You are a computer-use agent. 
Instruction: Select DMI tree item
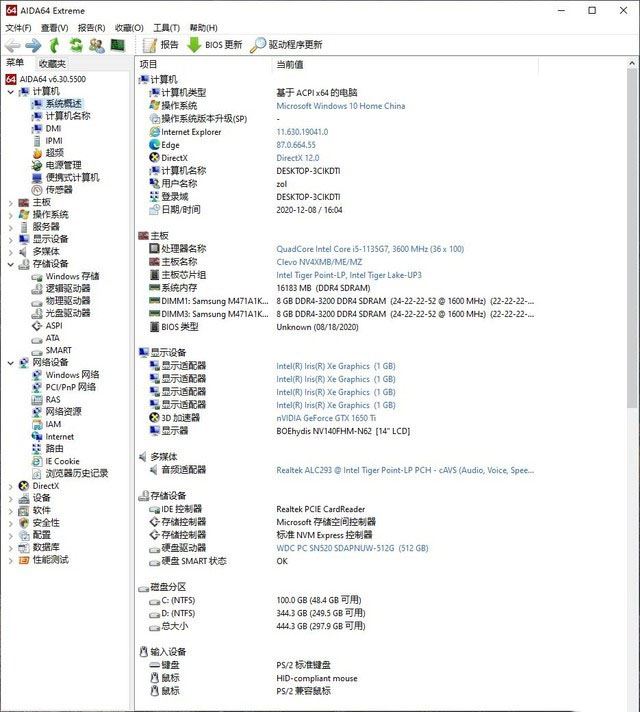(x=53, y=129)
